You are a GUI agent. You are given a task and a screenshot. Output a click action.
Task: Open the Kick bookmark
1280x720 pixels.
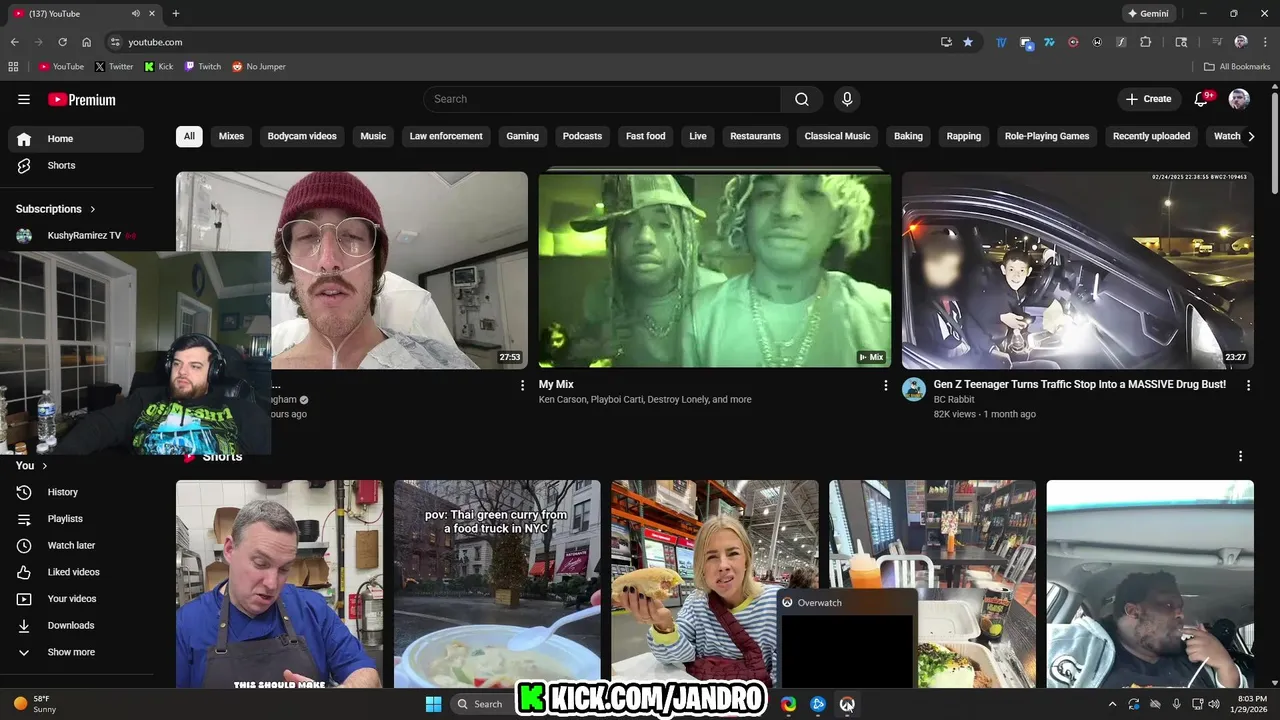(x=158, y=66)
